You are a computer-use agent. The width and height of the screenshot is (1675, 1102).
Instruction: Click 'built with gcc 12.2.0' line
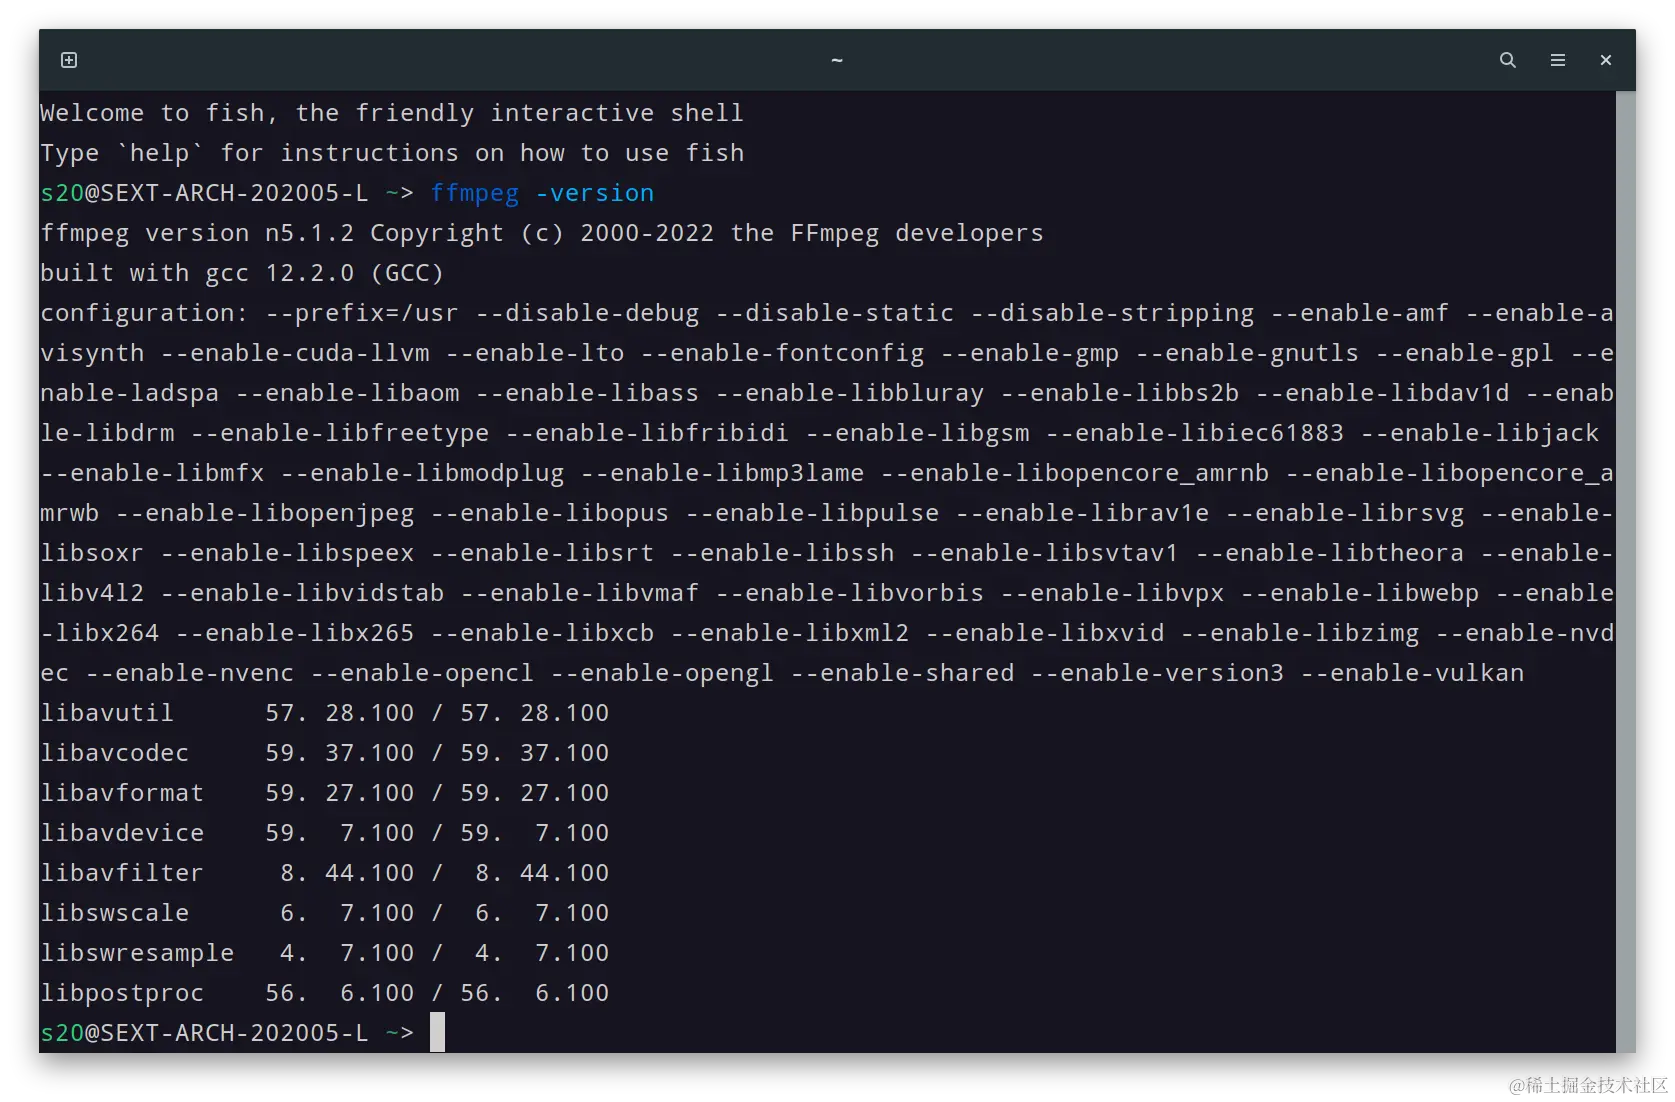241,273
